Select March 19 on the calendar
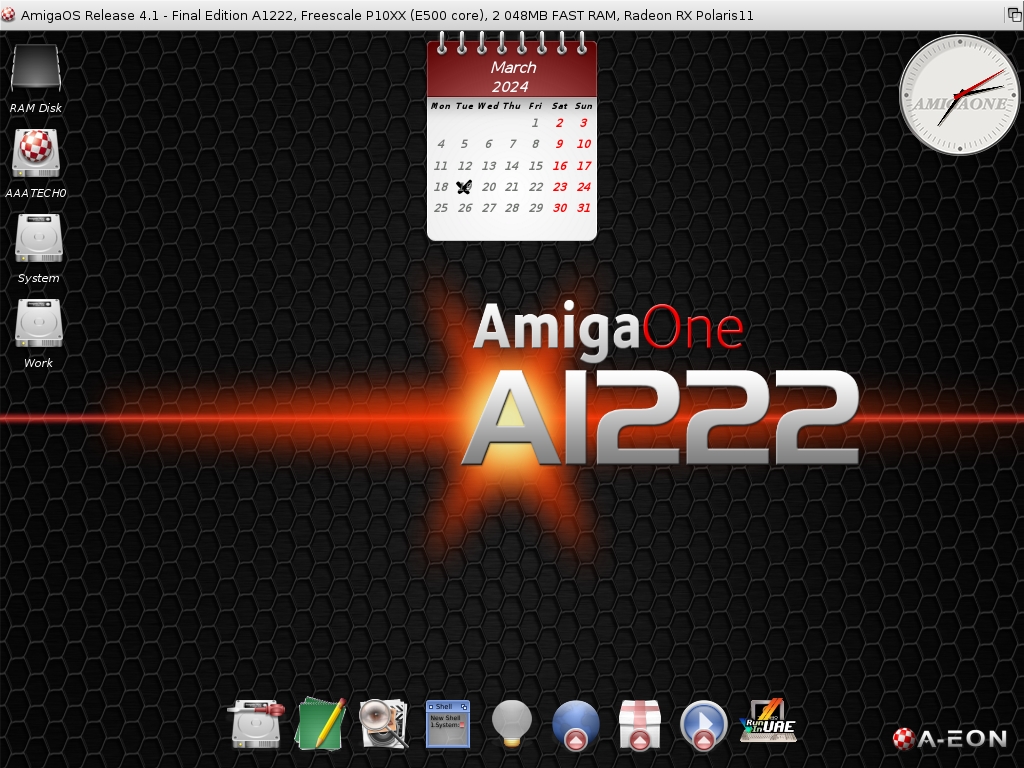This screenshot has height=768, width=1024. tap(464, 187)
